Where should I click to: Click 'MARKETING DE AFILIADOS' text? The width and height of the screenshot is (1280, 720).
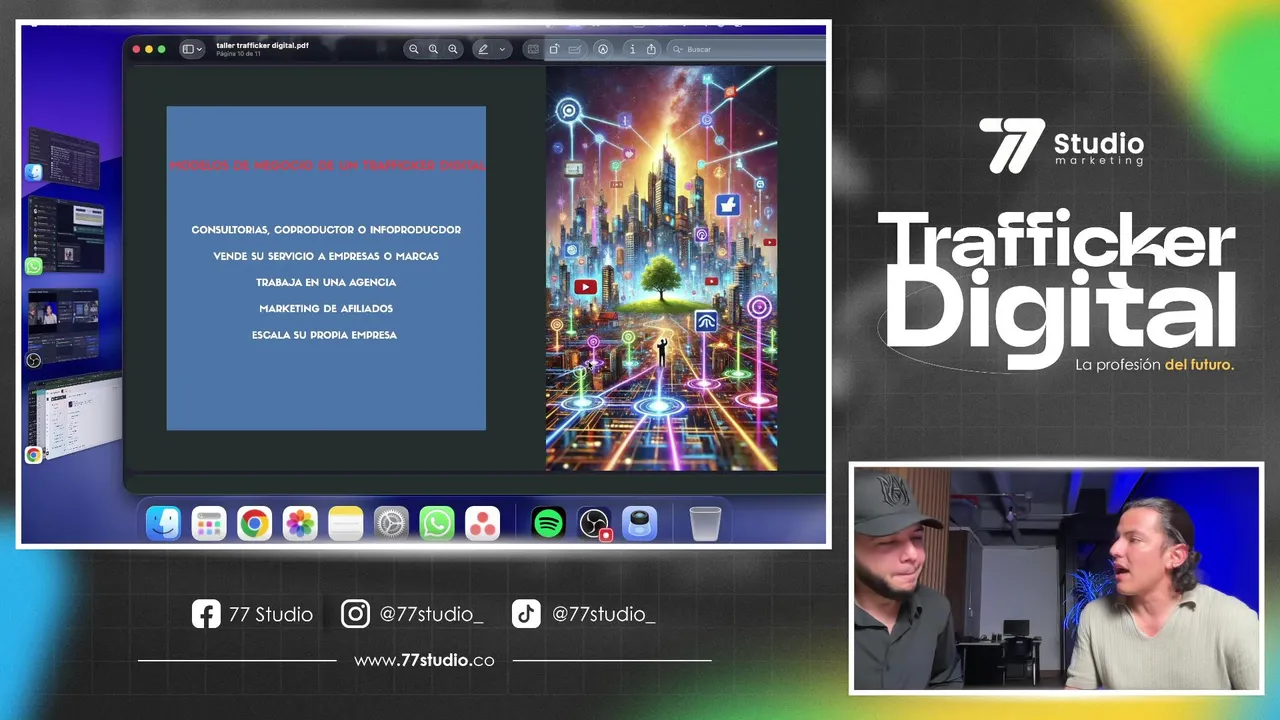pos(326,308)
